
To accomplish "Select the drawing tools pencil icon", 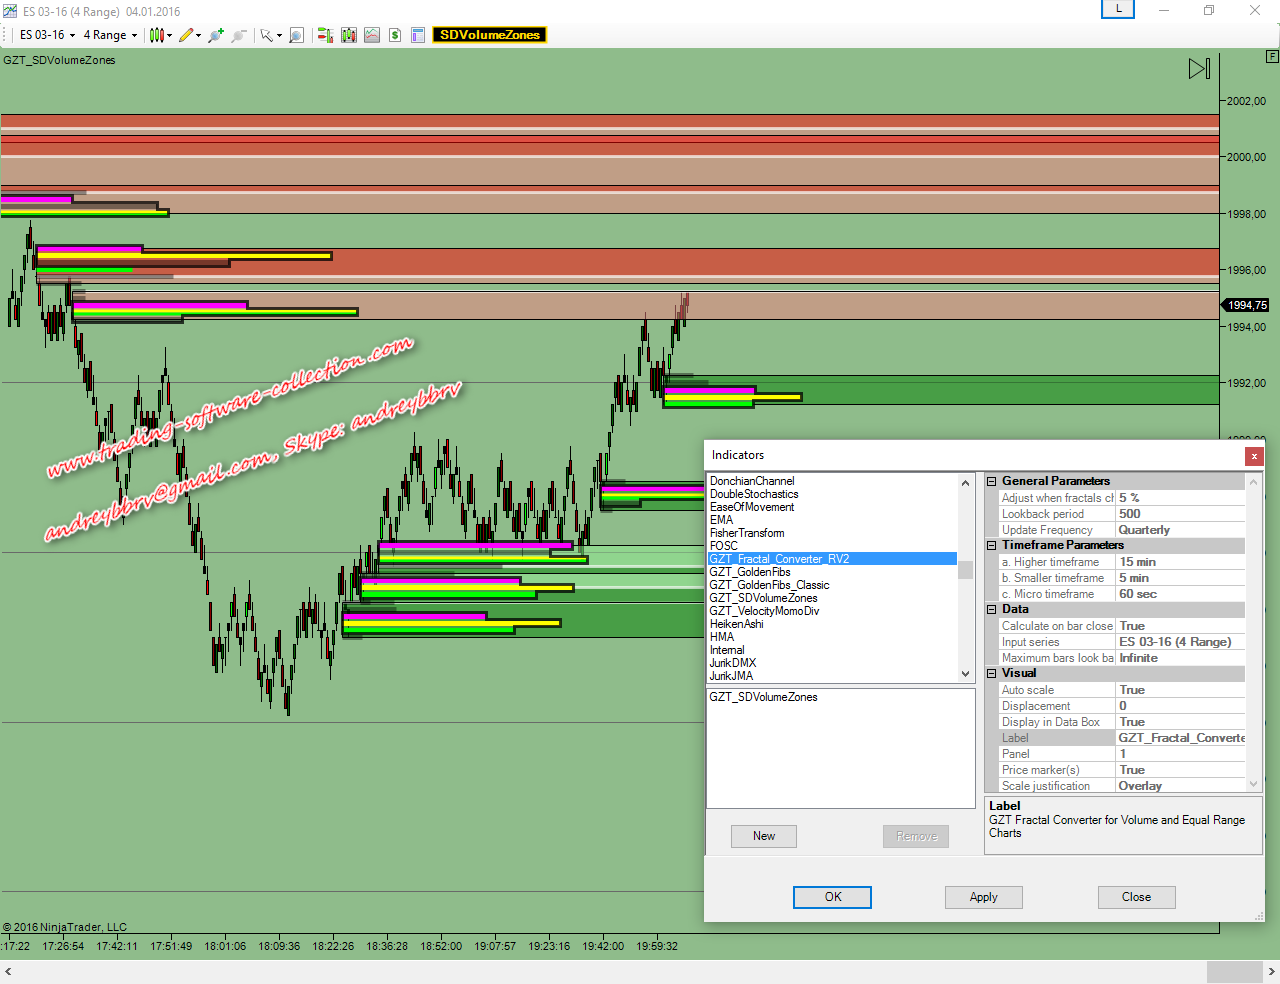I will pos(186,35).
